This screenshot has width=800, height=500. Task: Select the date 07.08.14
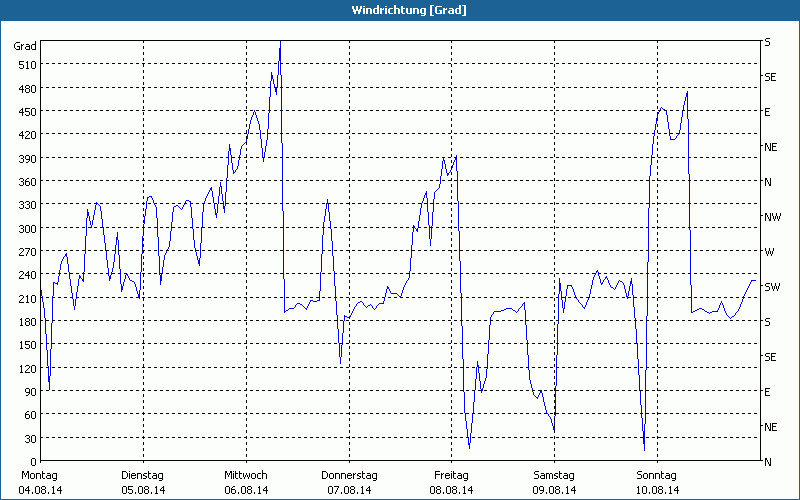coord(349,490)
